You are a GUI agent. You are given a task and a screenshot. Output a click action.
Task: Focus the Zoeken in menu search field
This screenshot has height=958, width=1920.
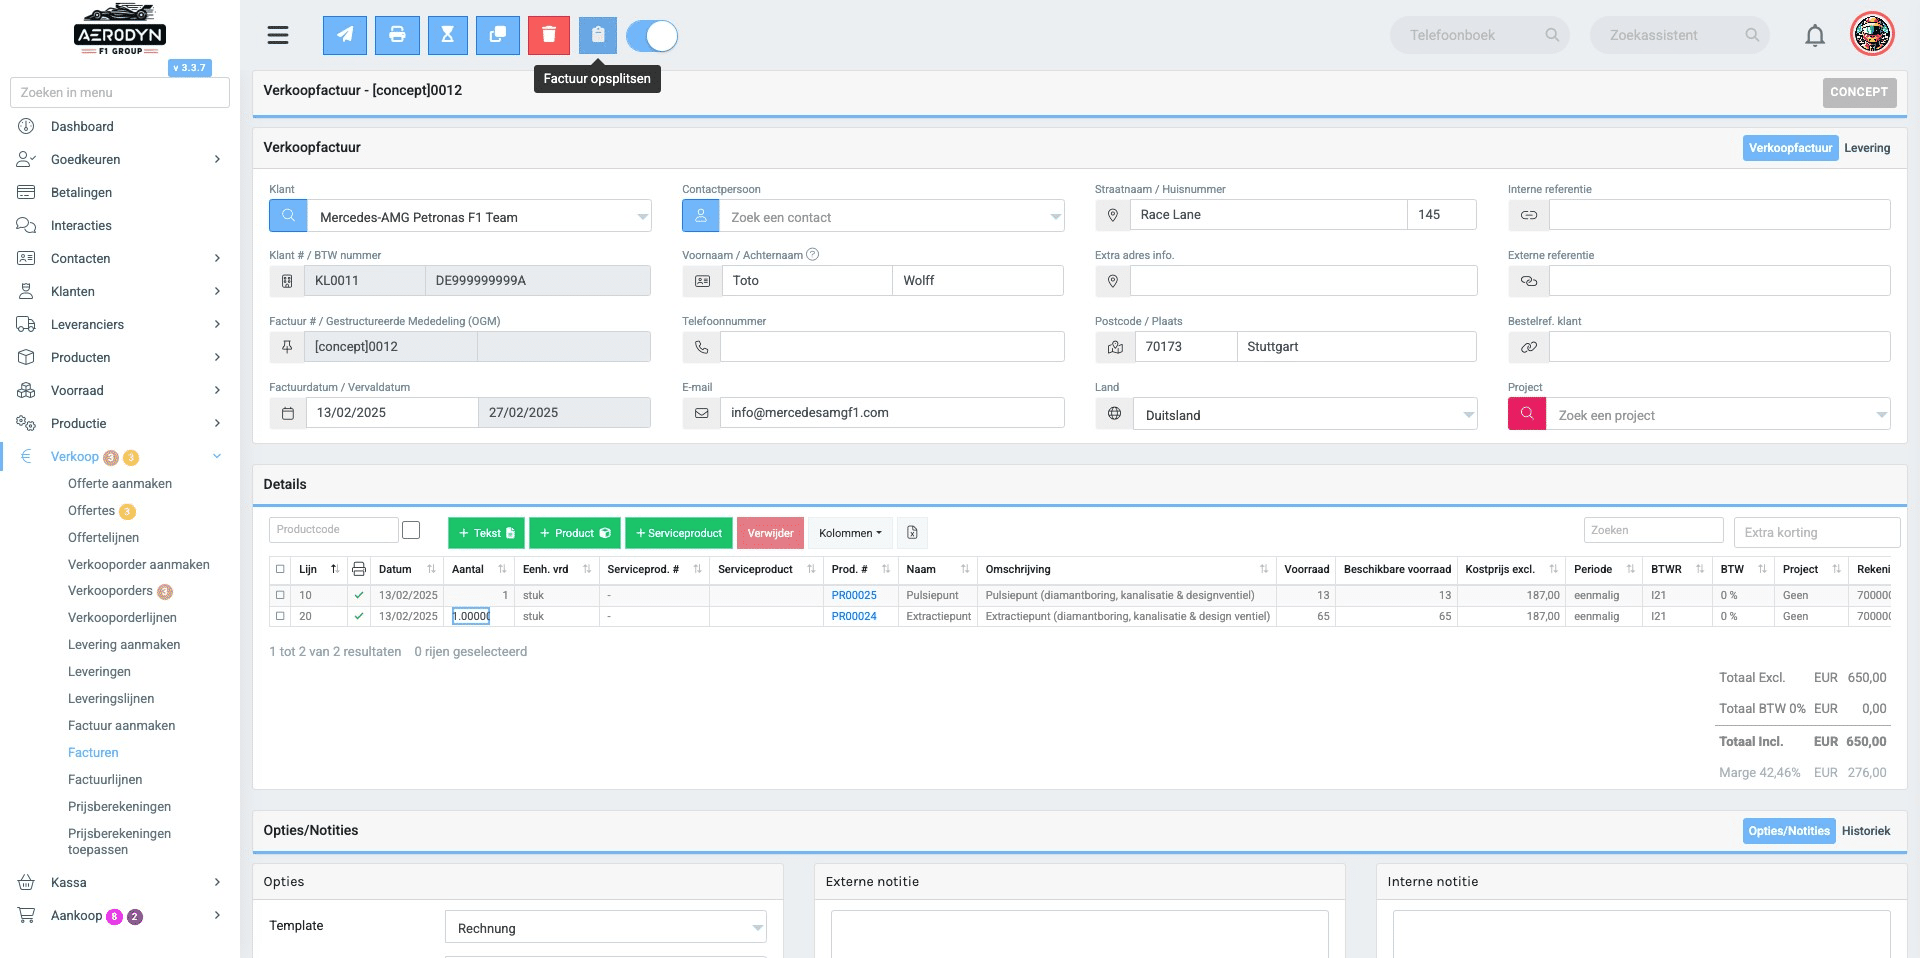(x=120, y=92)
